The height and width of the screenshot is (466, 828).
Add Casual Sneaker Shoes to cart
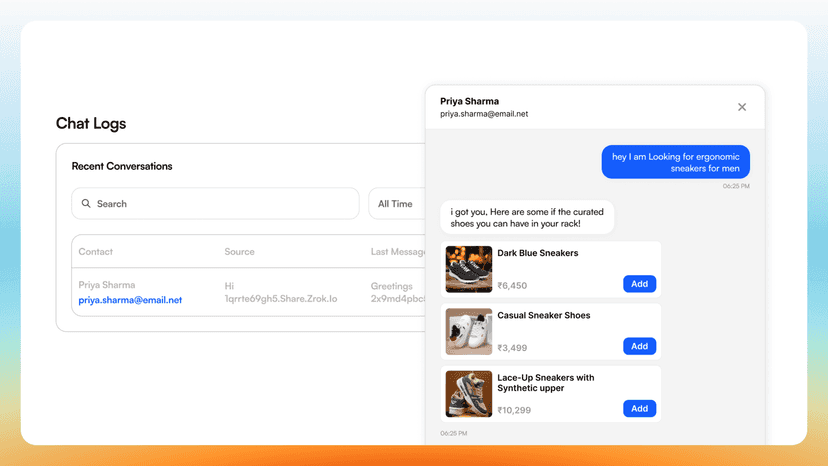click(639, 346)
